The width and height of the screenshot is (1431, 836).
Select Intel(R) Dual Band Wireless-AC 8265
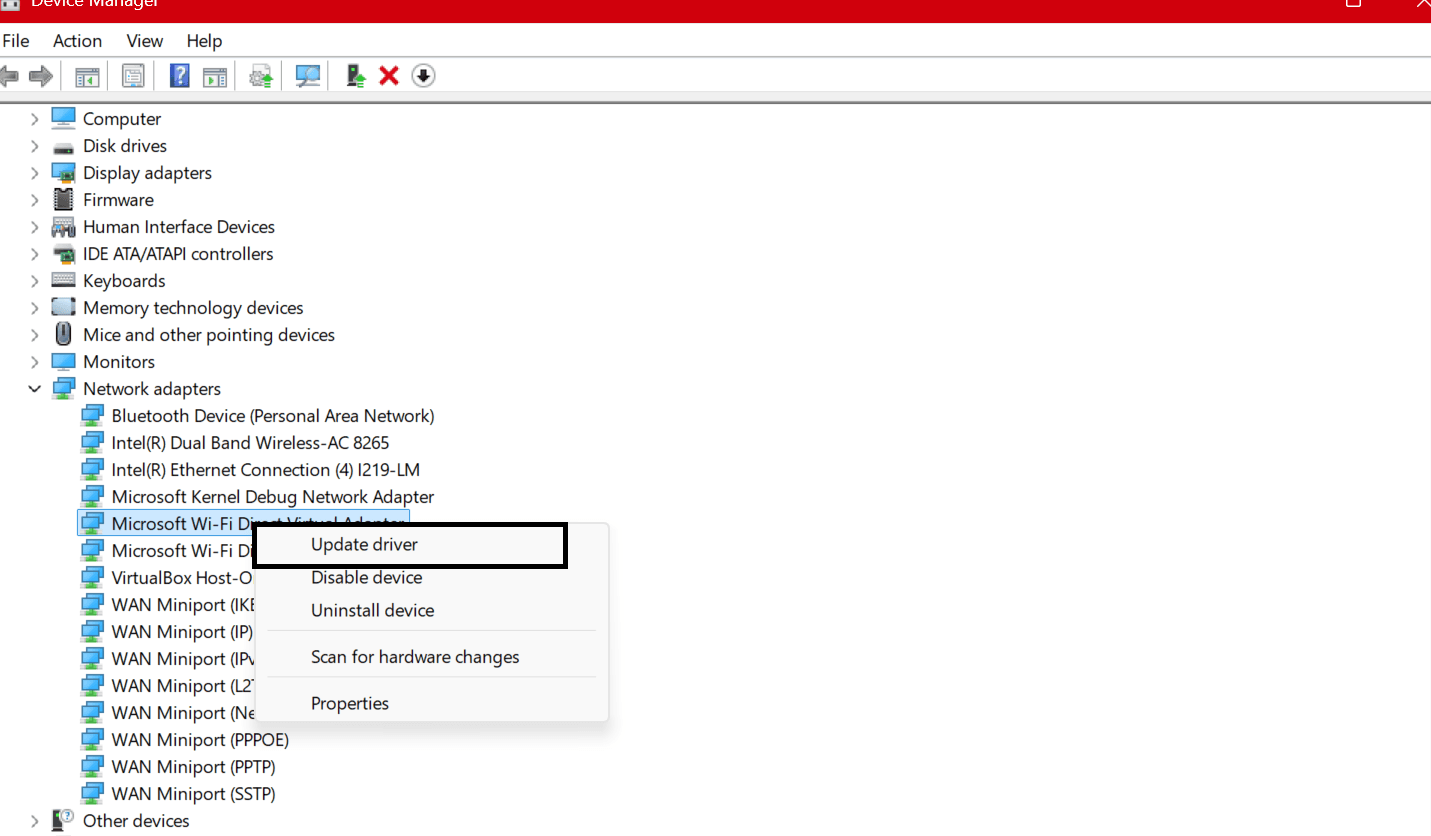(250, 442)
